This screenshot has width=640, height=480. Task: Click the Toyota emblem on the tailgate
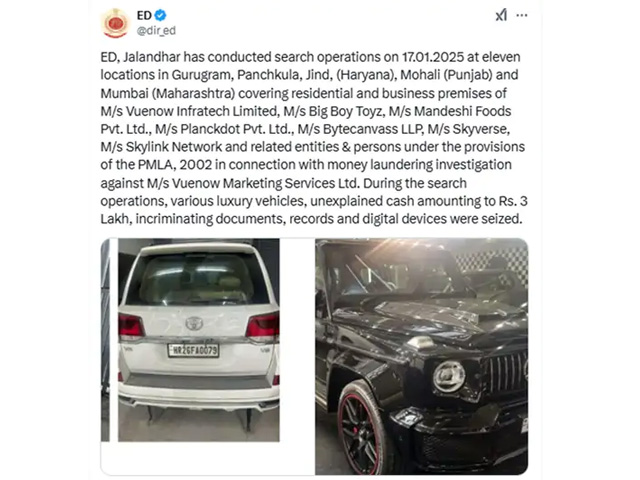194,324
